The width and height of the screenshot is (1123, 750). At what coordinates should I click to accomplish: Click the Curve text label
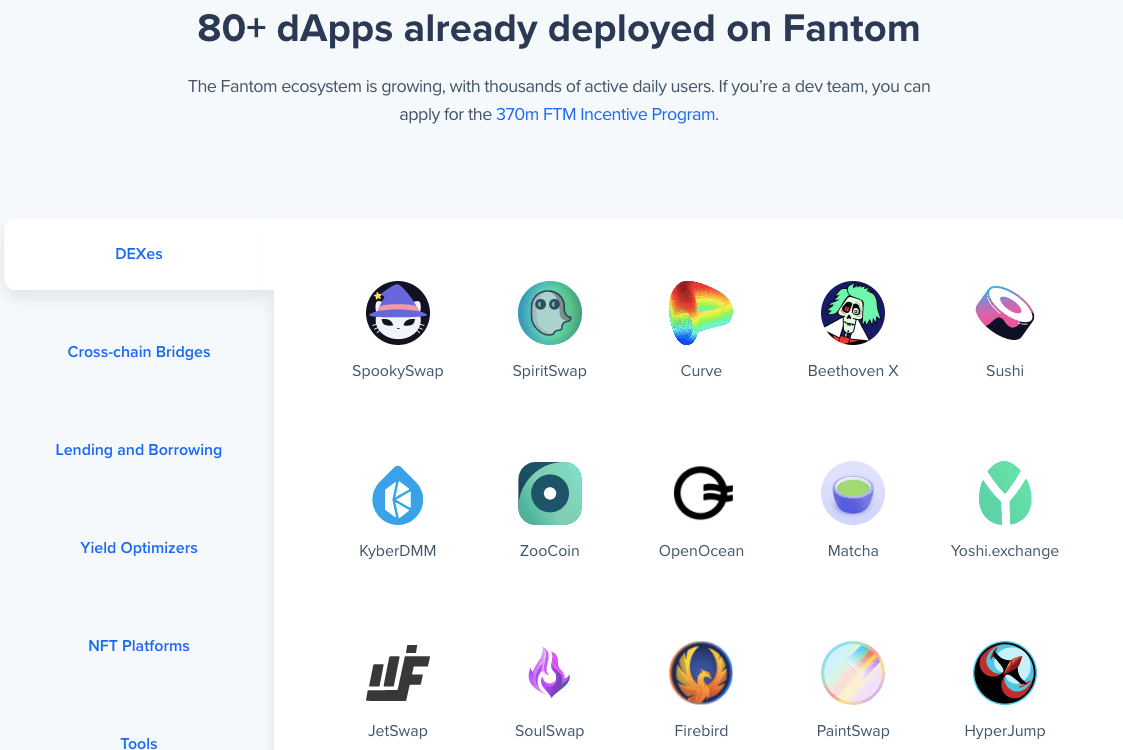click(701, 371)
